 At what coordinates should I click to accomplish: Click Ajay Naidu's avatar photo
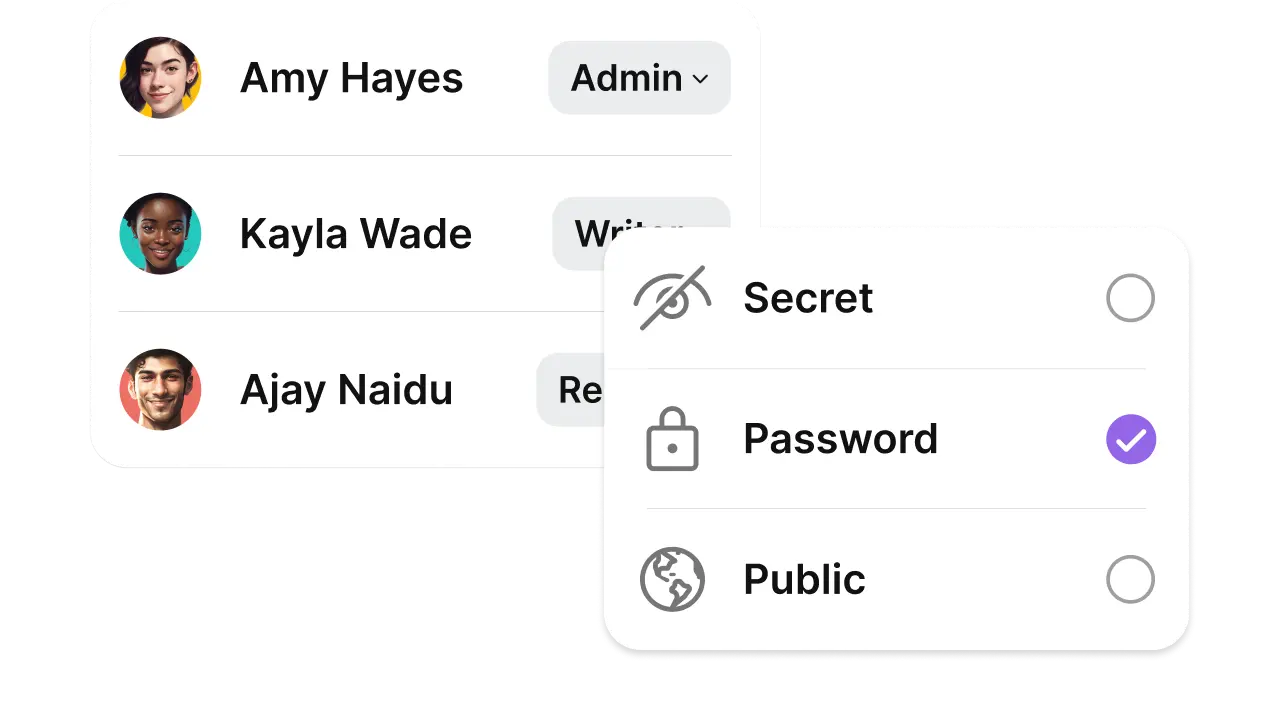tap(160, 390)
